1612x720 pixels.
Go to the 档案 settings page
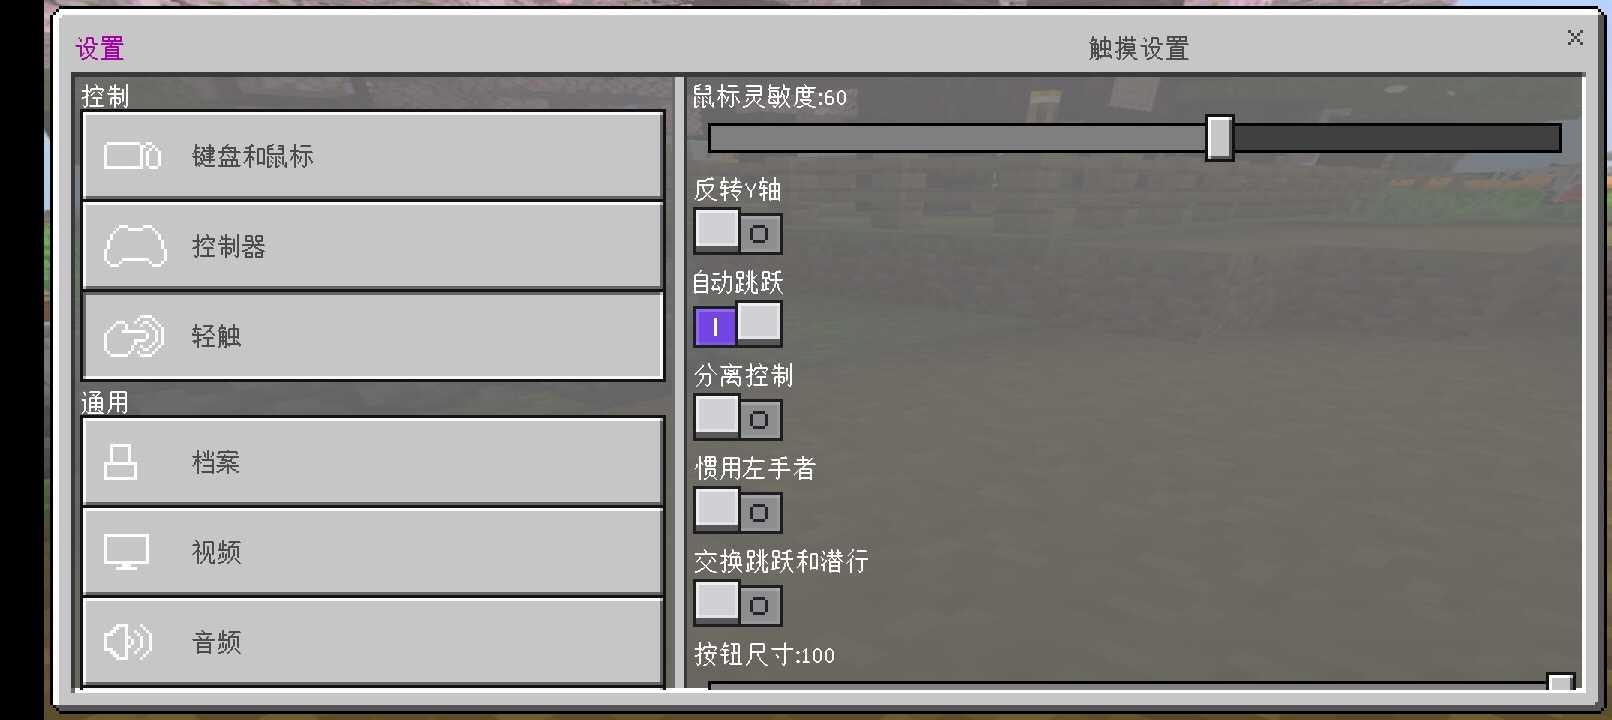pyautogui.click(x=373, y=462)
